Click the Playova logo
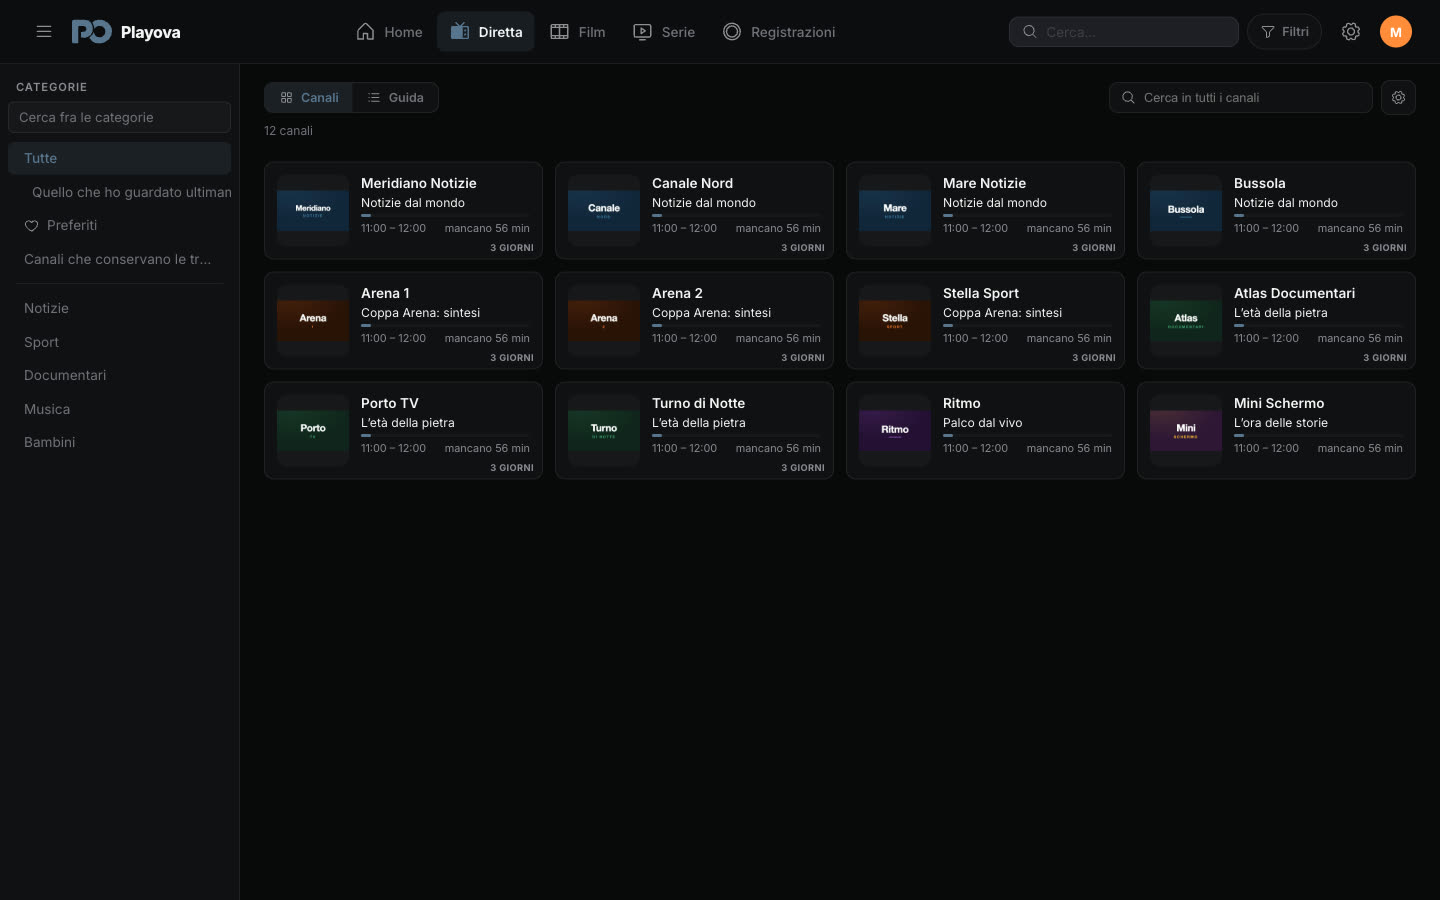The width and height of the screenshot is (1440, 900). pos(126,32)
